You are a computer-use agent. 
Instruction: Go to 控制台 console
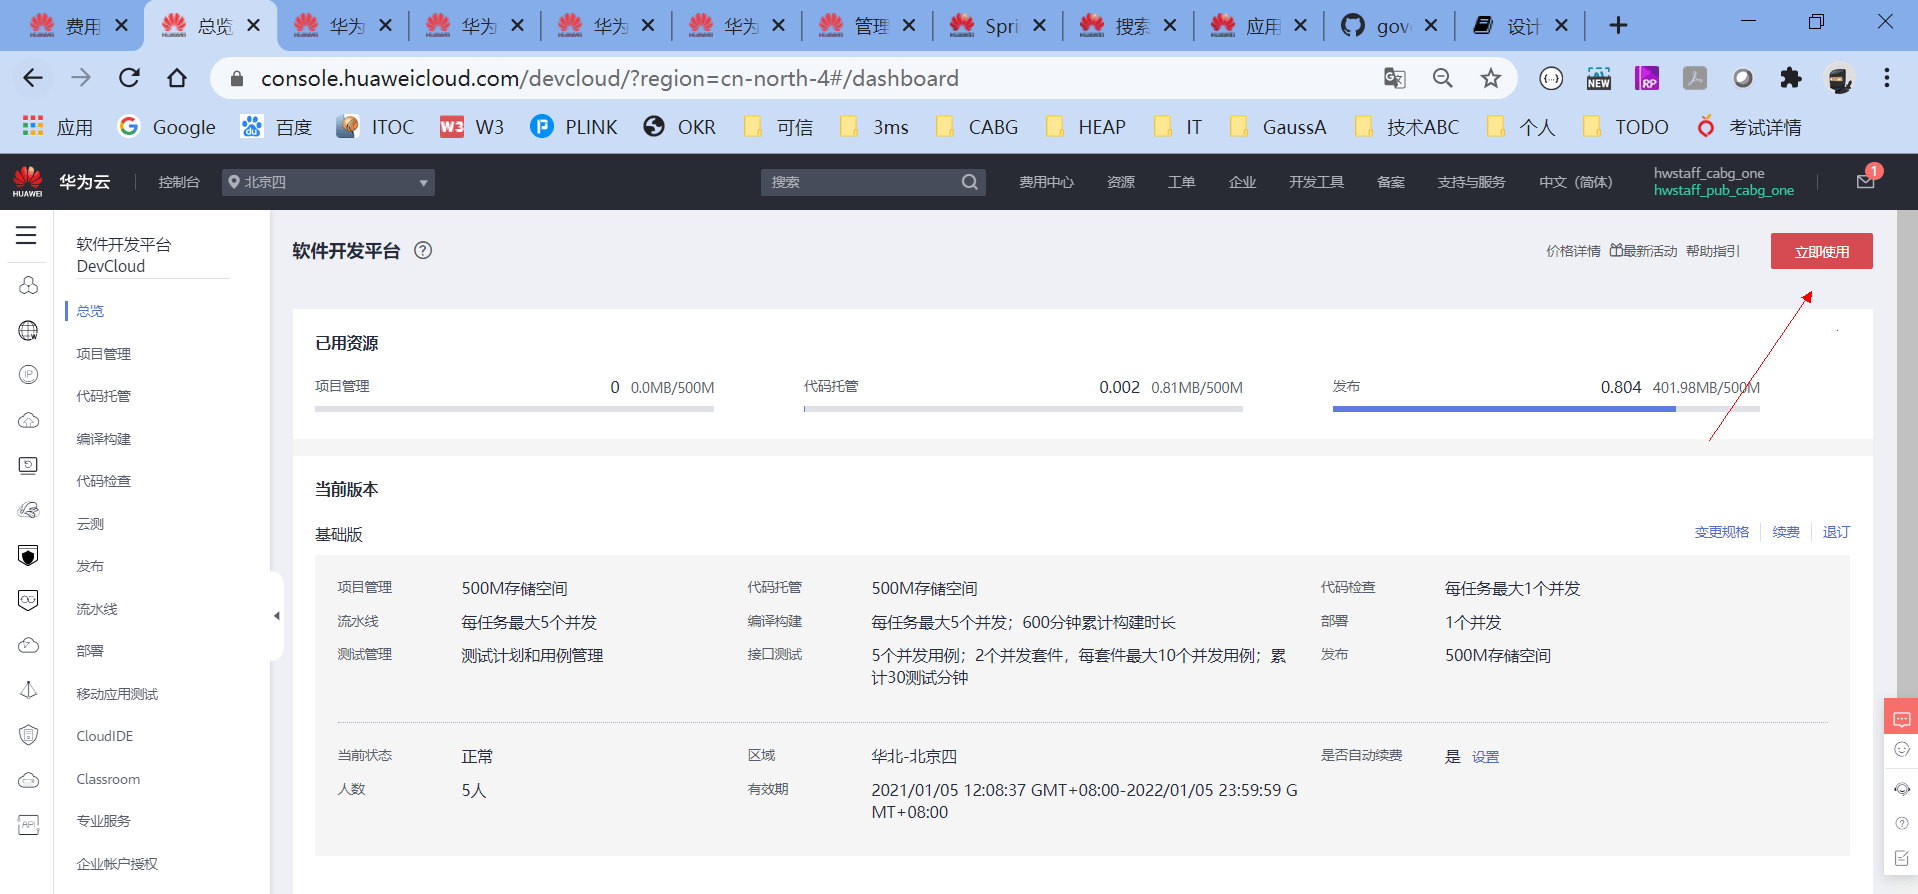tap(179, 182)
